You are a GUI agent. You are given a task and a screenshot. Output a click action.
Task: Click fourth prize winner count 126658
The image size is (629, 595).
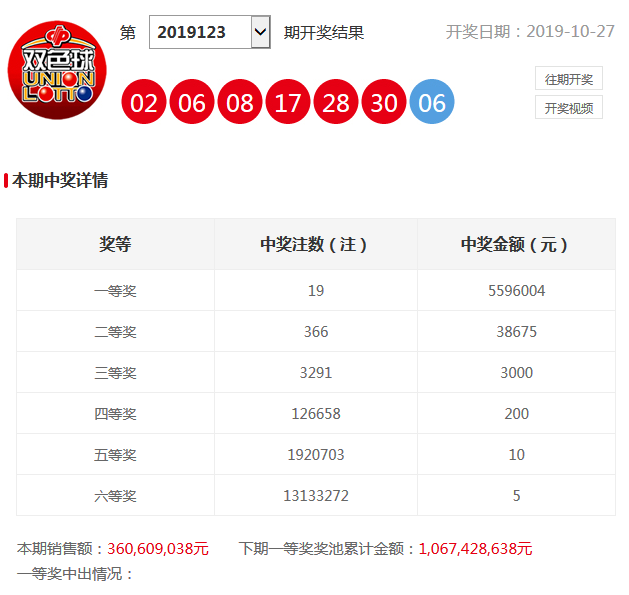point(316,414)
